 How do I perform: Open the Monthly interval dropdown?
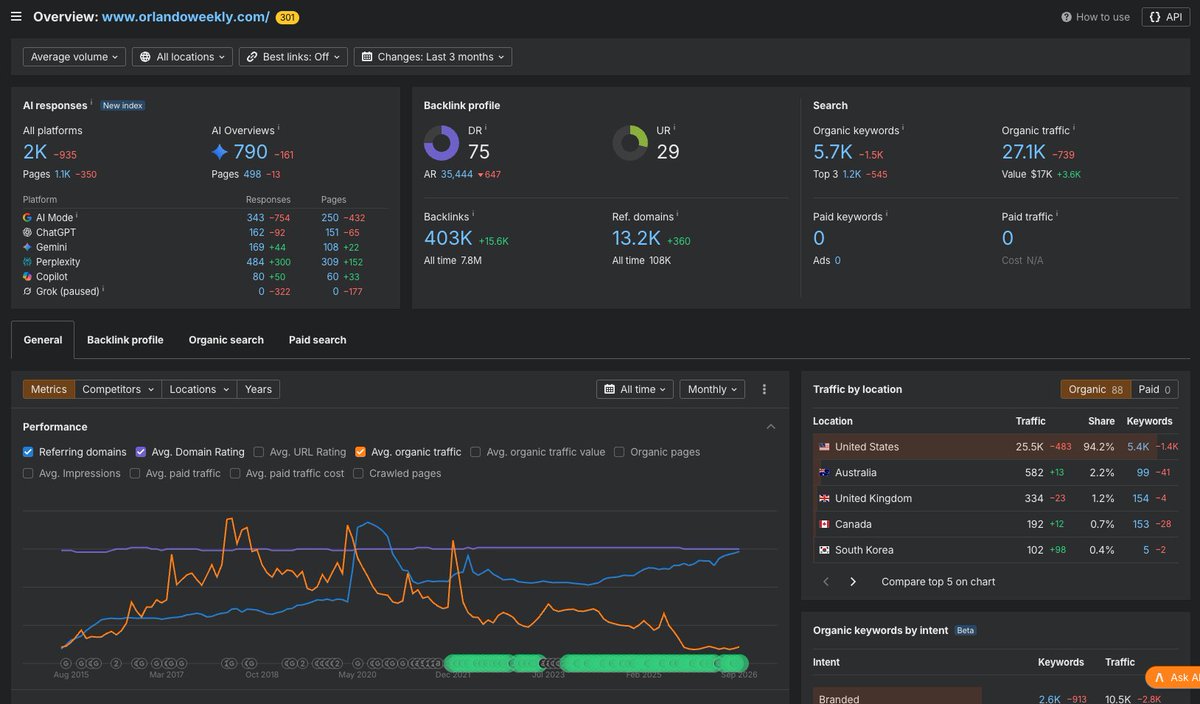click(713, 389)
